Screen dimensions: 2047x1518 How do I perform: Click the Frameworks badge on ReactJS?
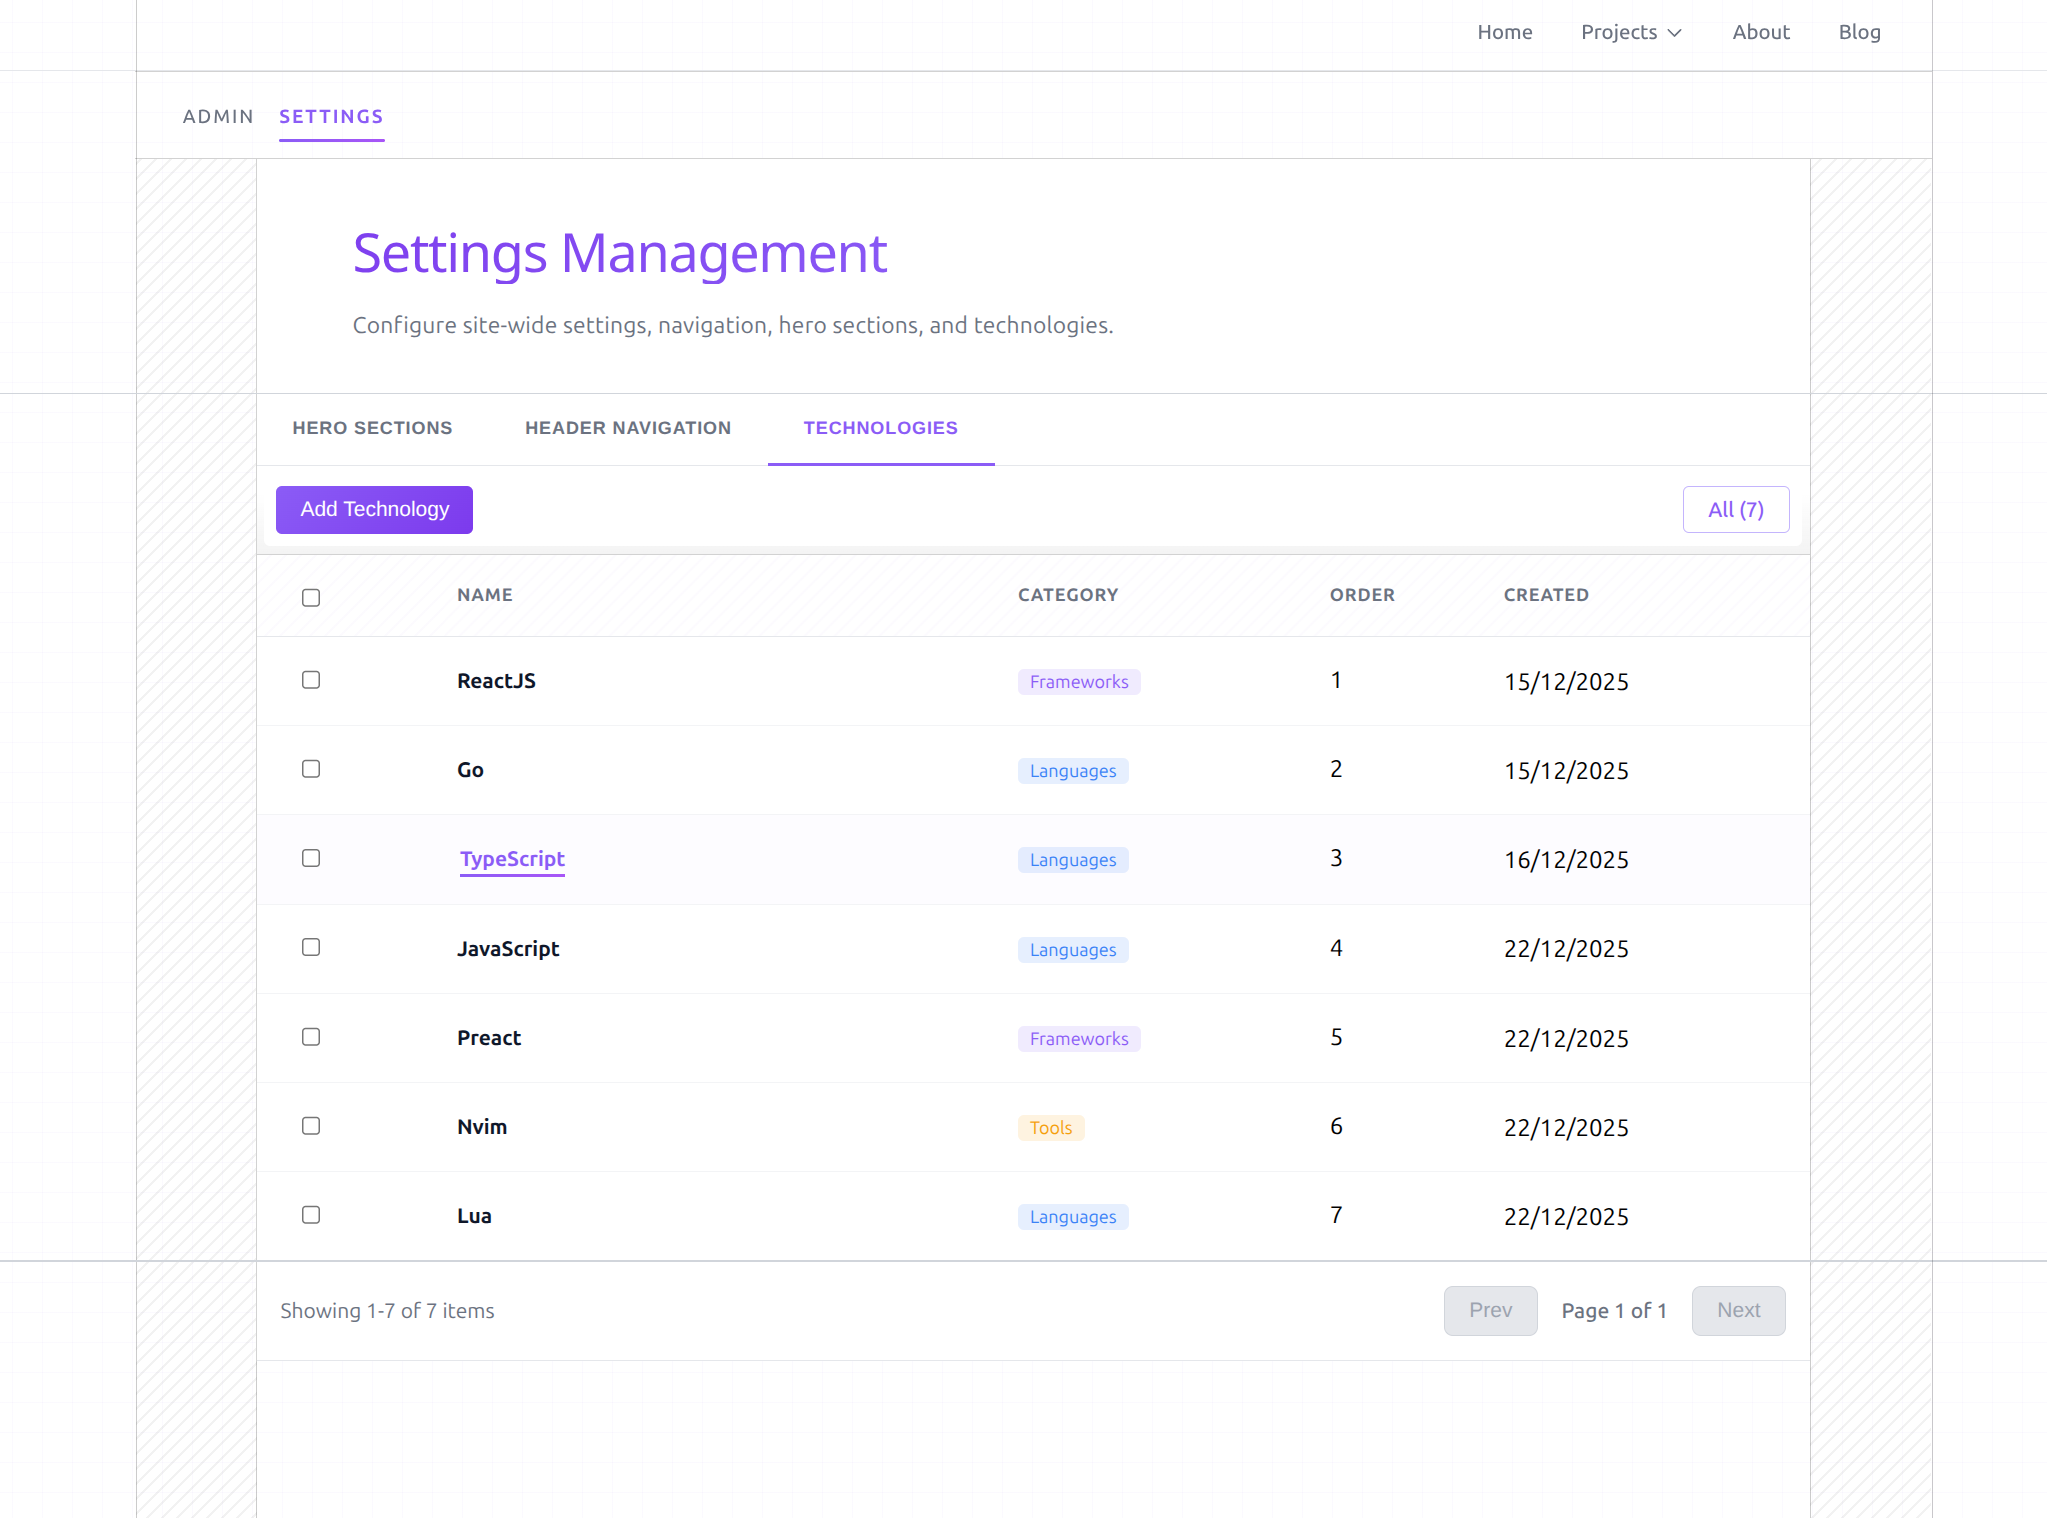click(1078, 681)
